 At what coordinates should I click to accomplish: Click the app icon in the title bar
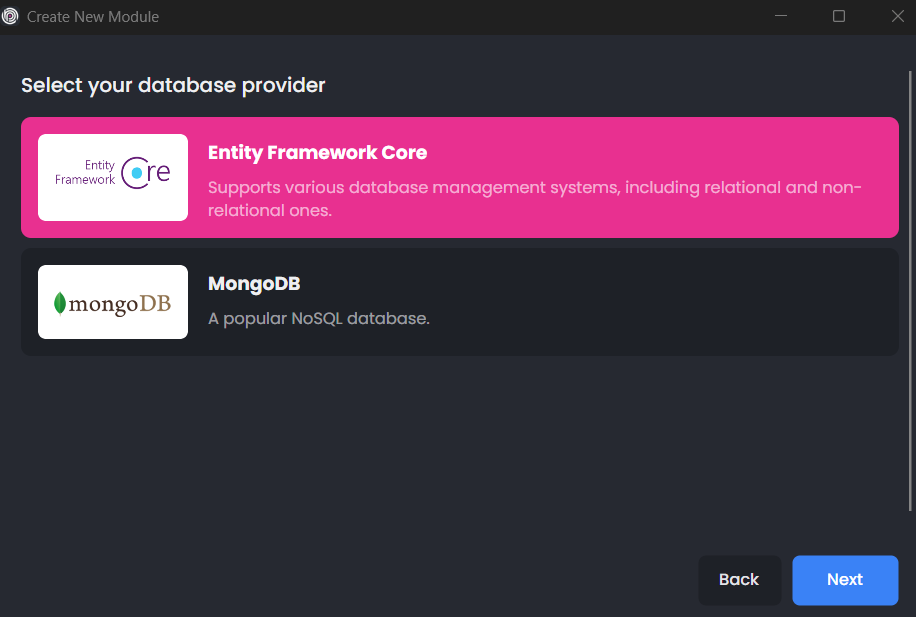pos(11,16)
